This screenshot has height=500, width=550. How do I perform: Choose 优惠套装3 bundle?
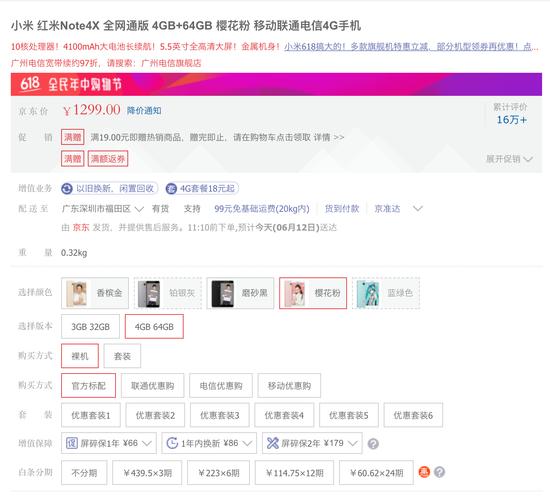click(x=220, y=415)
